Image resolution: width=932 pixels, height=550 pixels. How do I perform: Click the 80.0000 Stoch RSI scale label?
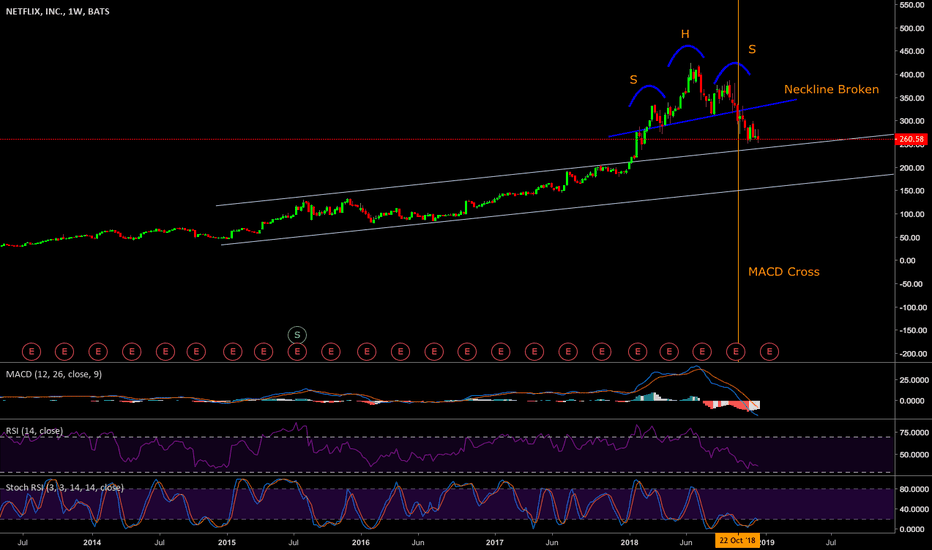(912, 489)
